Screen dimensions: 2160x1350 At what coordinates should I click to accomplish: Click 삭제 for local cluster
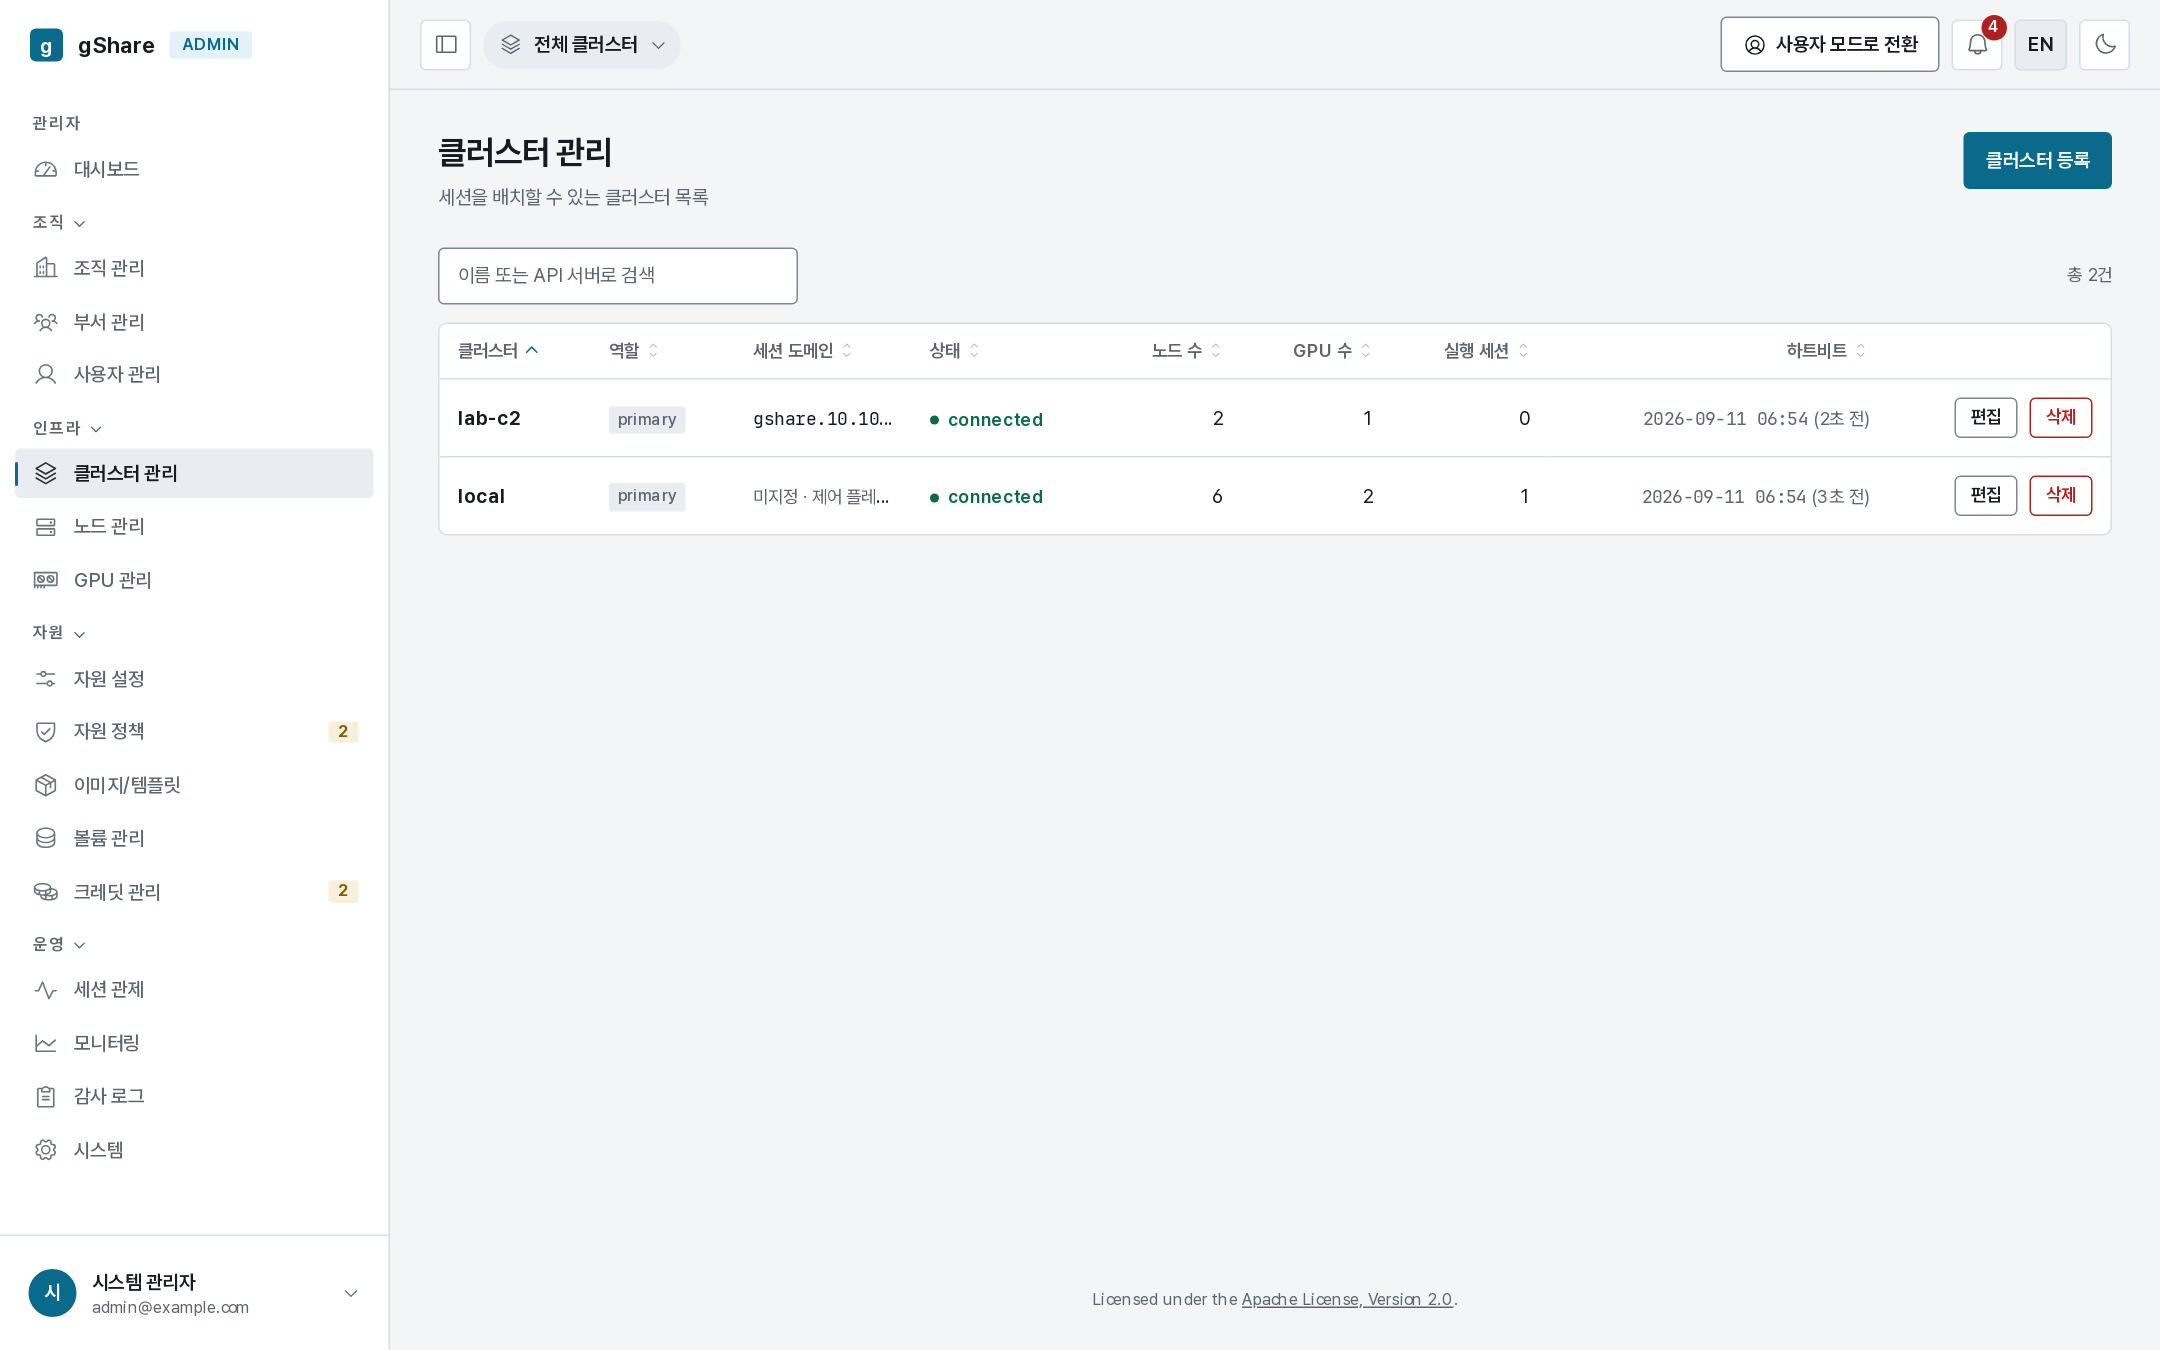(2061, 496)
